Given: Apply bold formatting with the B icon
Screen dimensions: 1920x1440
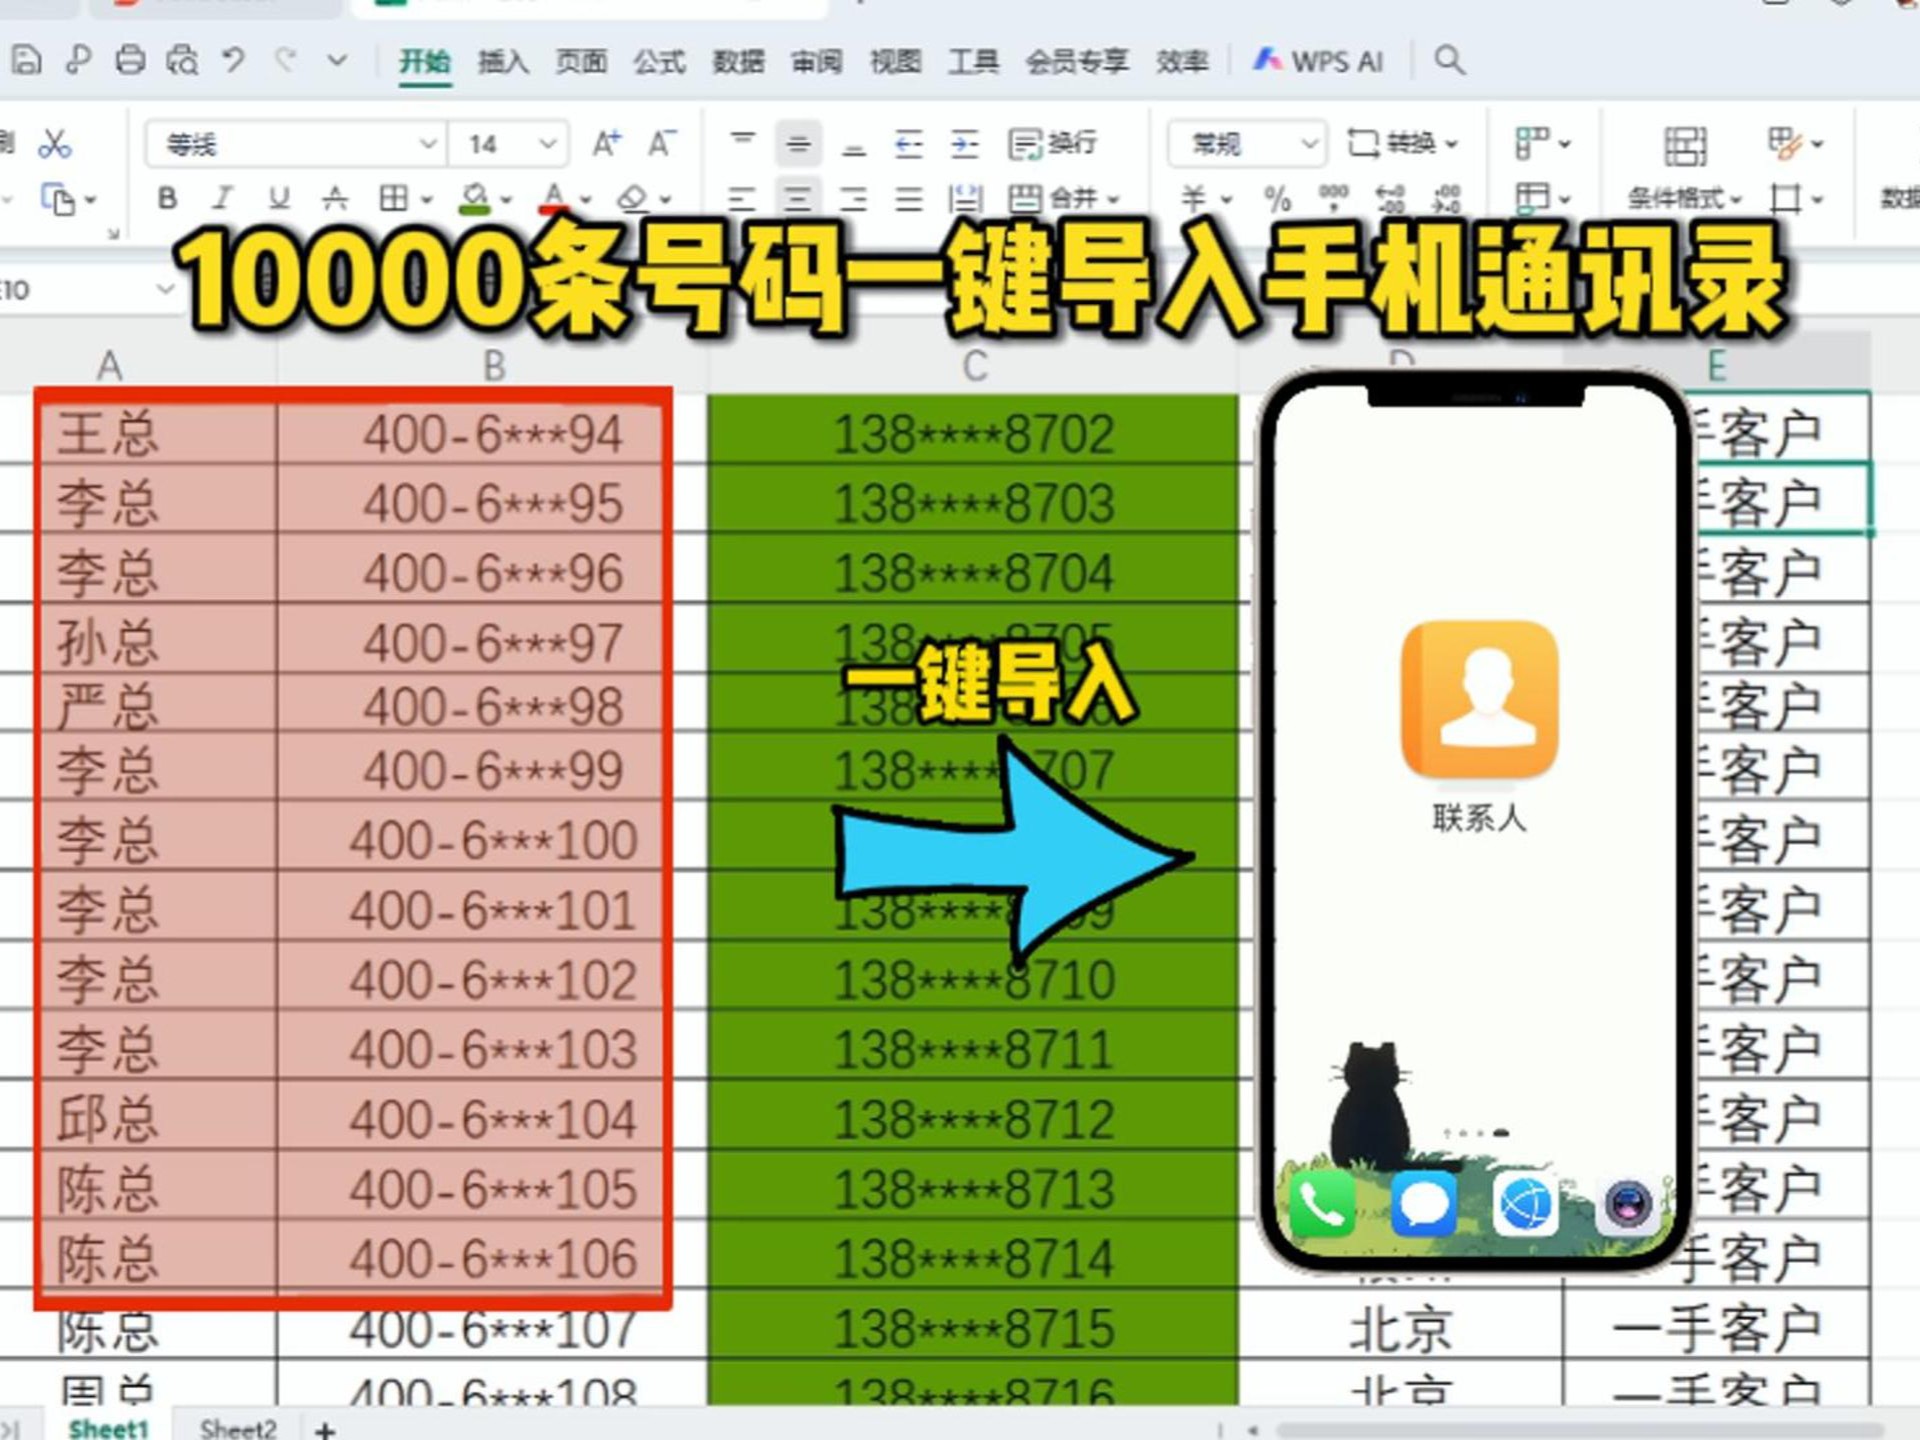Looking at the screenshot, I should (x=168, y=197).
